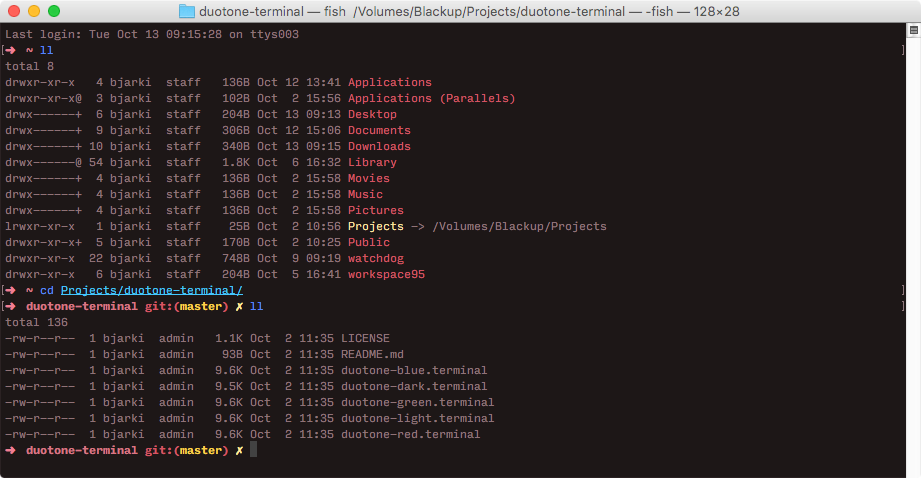Screen dimensions: 921x478
Task: Click the watchdog directory entry
Action: tap(375, 258)
